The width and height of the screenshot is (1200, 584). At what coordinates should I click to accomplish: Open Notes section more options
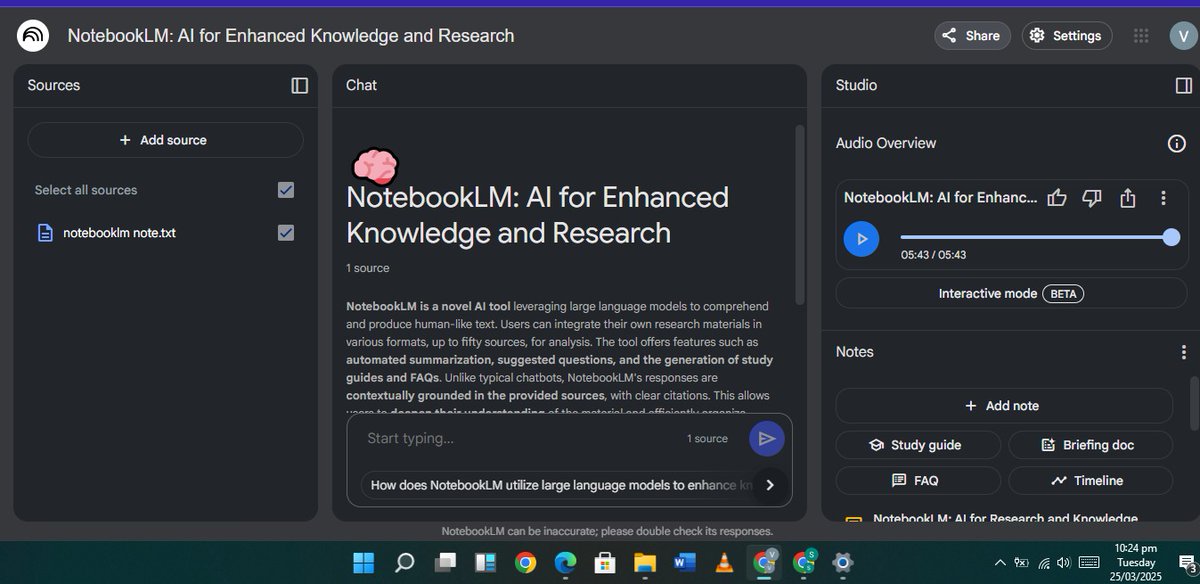coord(1184,352)
